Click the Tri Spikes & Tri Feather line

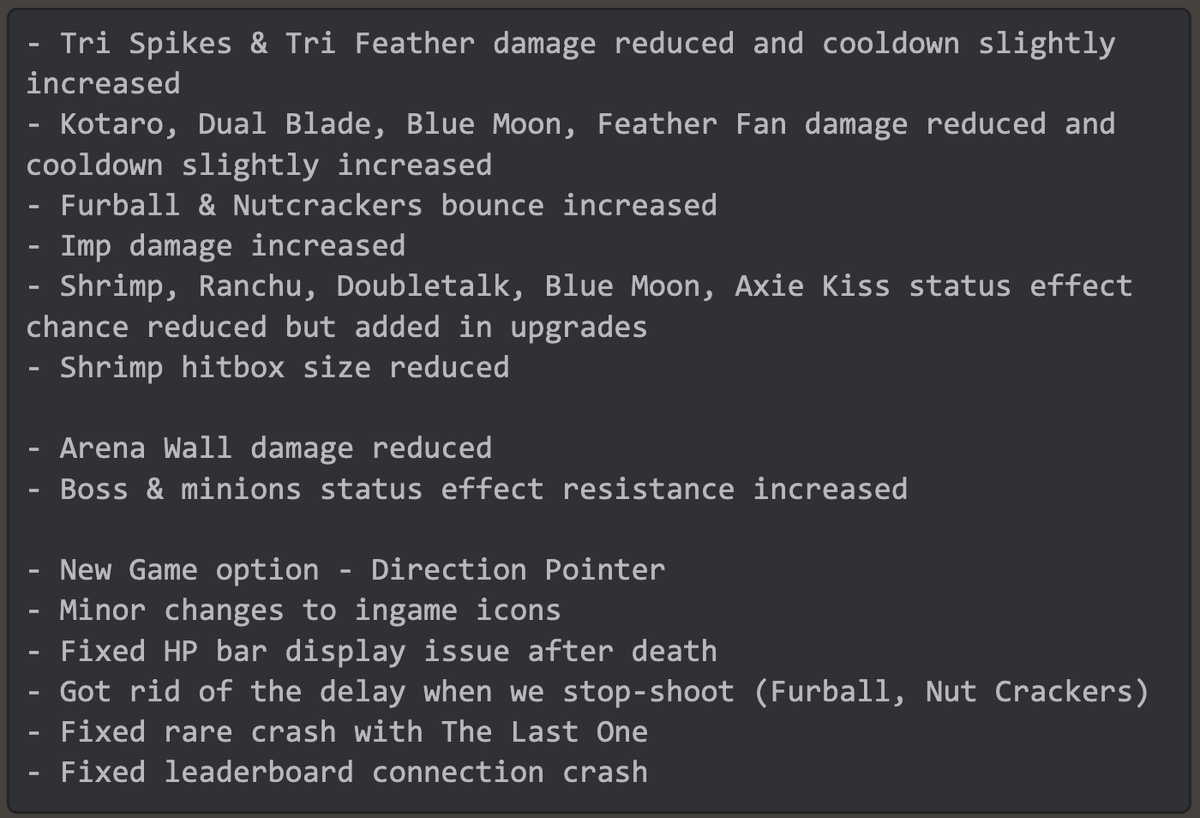(570, 63)
